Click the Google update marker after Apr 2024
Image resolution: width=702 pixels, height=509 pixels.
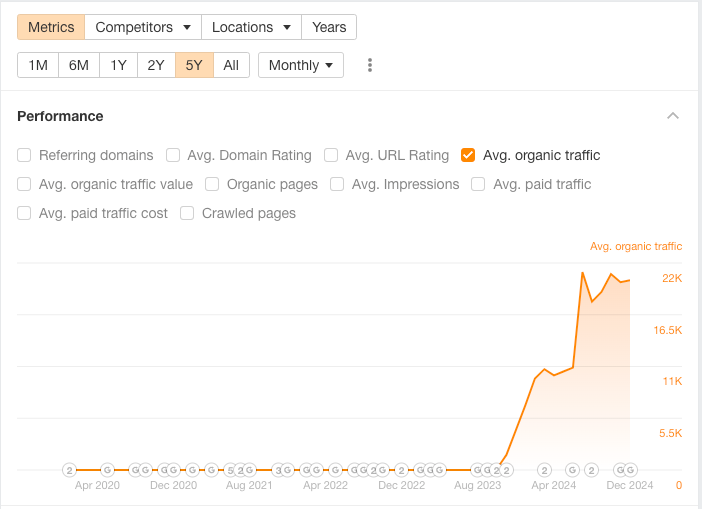coord(572,470)
